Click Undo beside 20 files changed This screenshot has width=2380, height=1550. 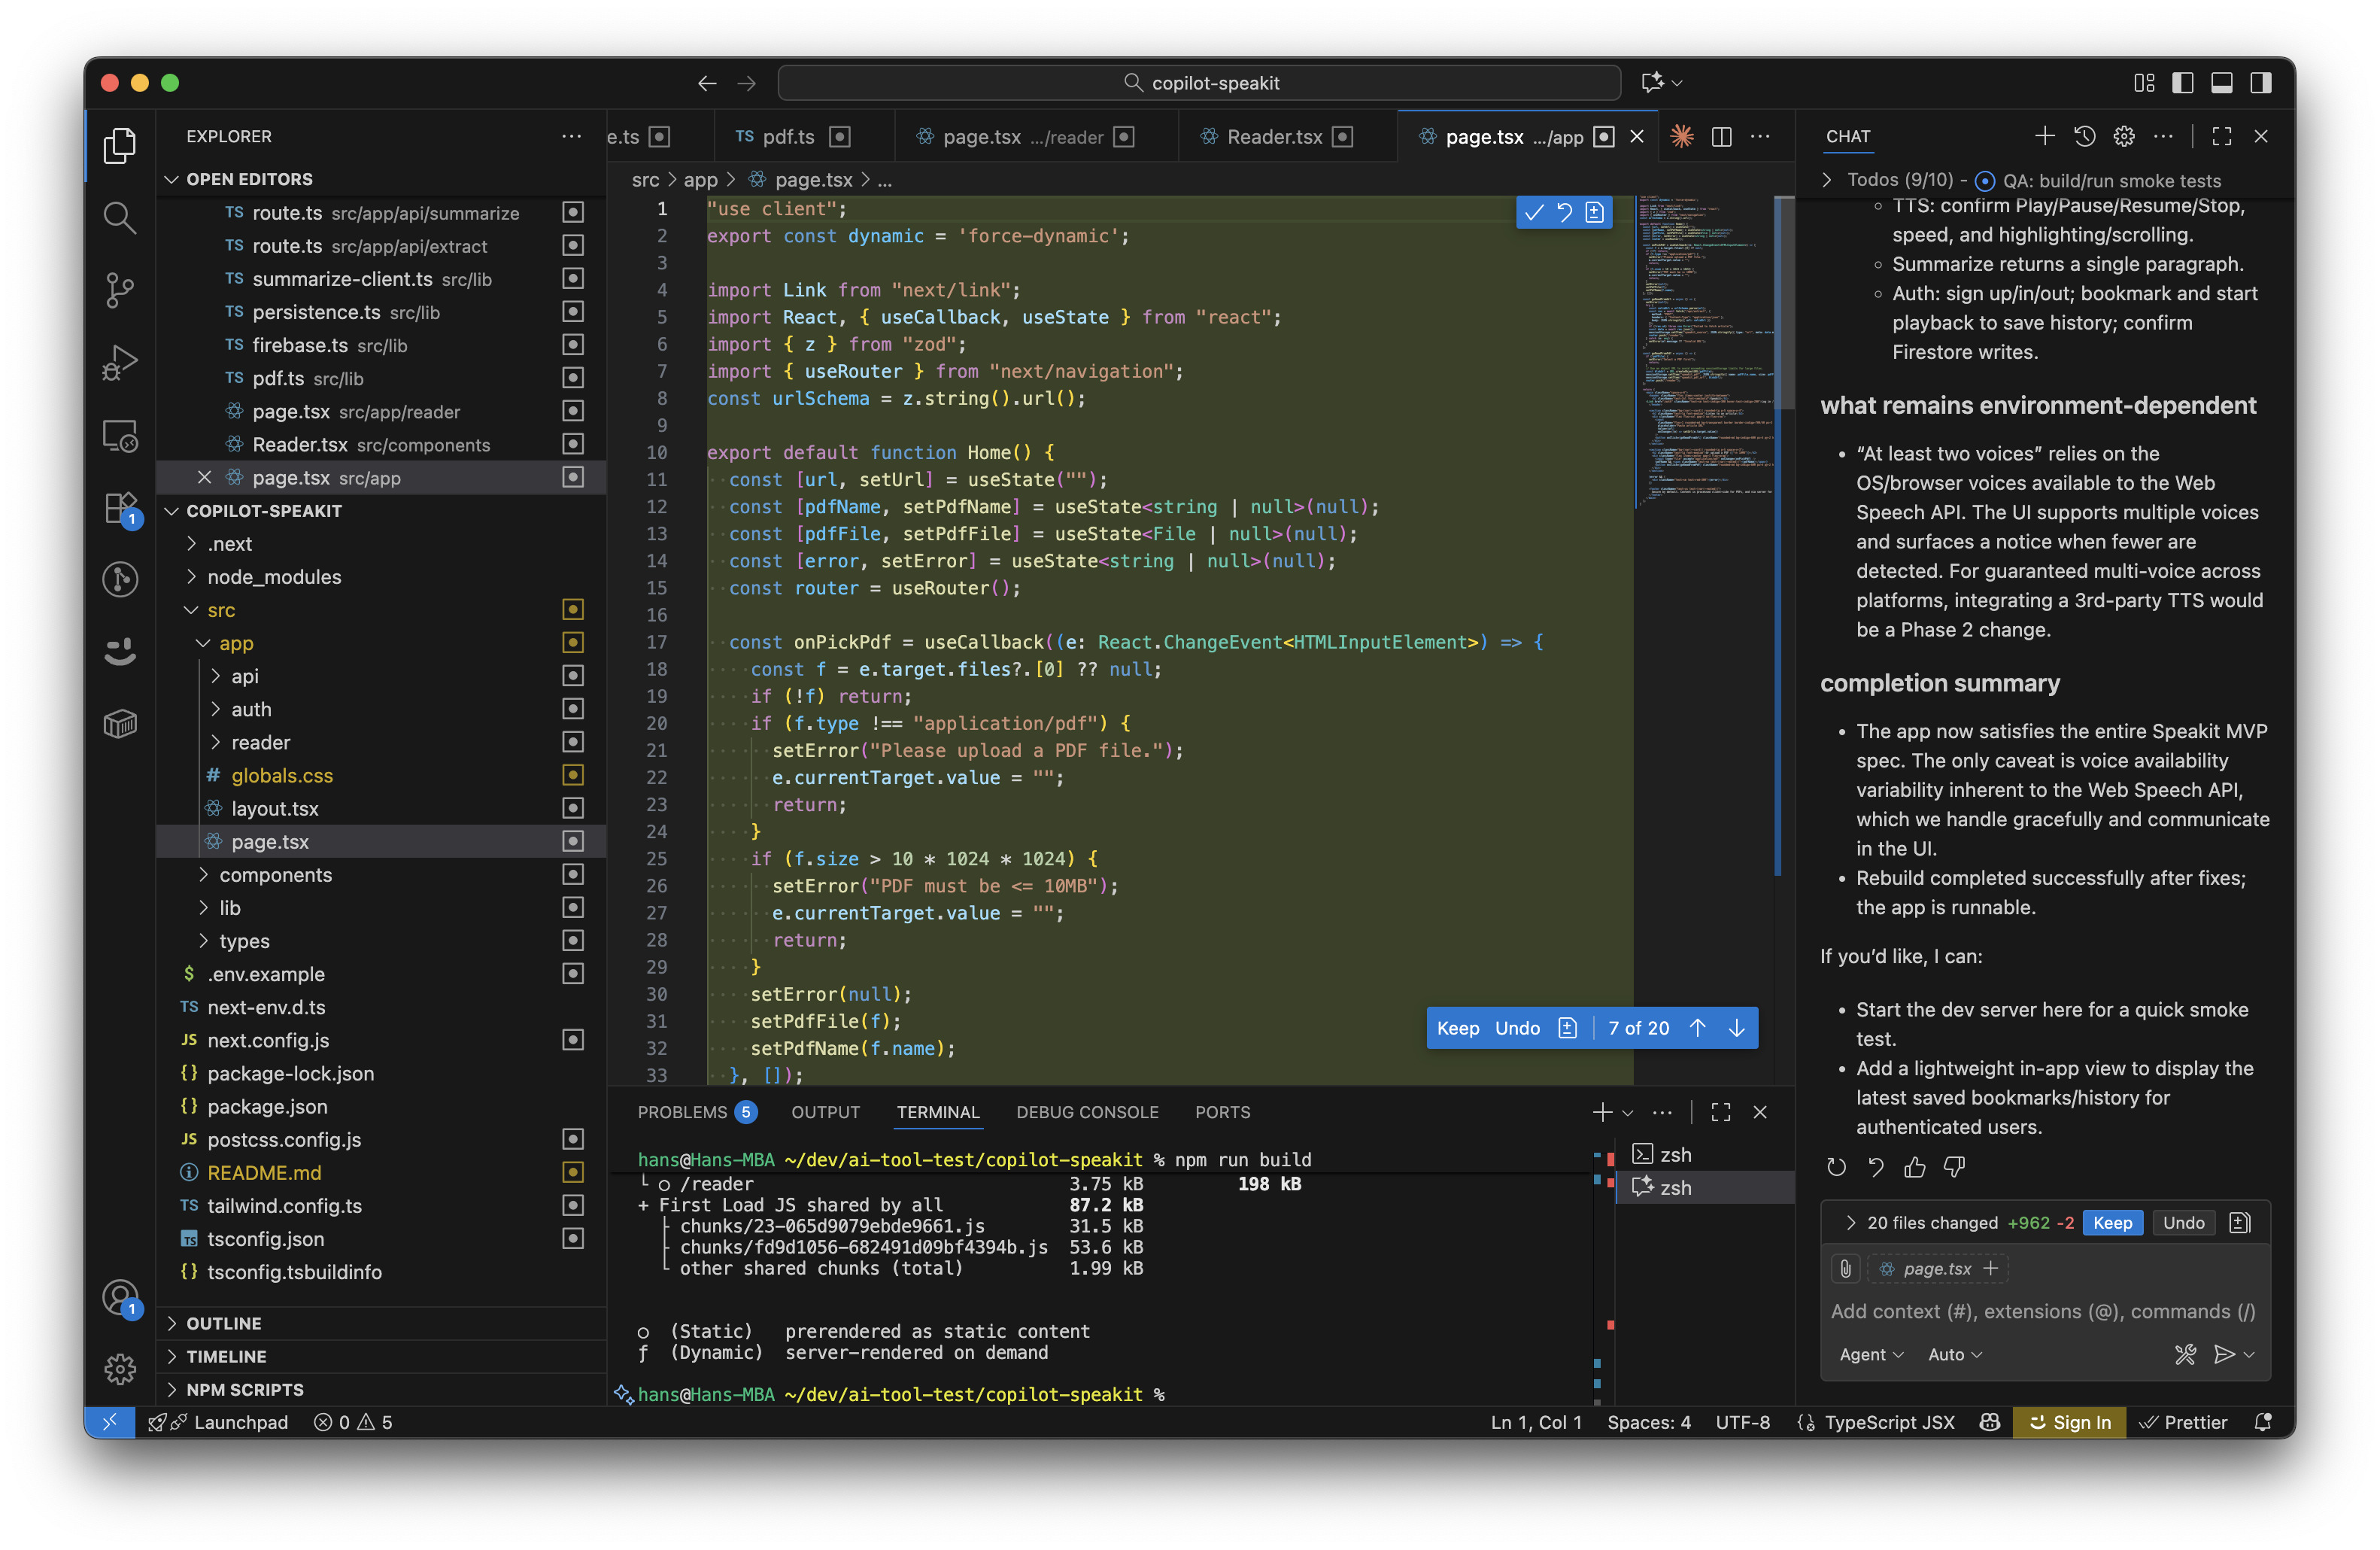click(x=2183, y=1222)
